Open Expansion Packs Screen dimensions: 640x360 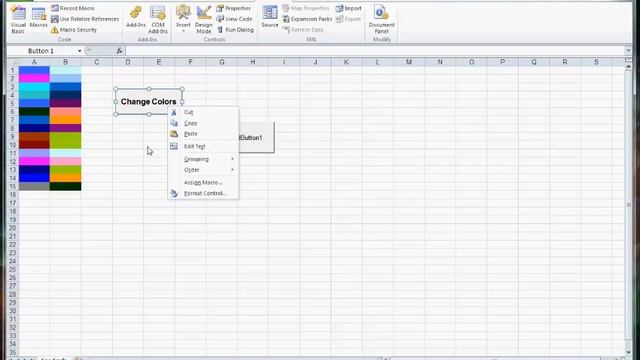click(x=307, y=19)
